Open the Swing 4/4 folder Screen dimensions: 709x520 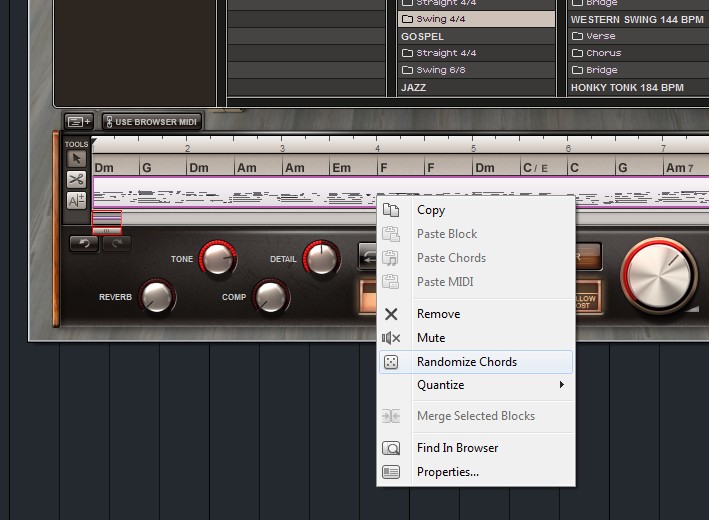(x=477, y=19)
